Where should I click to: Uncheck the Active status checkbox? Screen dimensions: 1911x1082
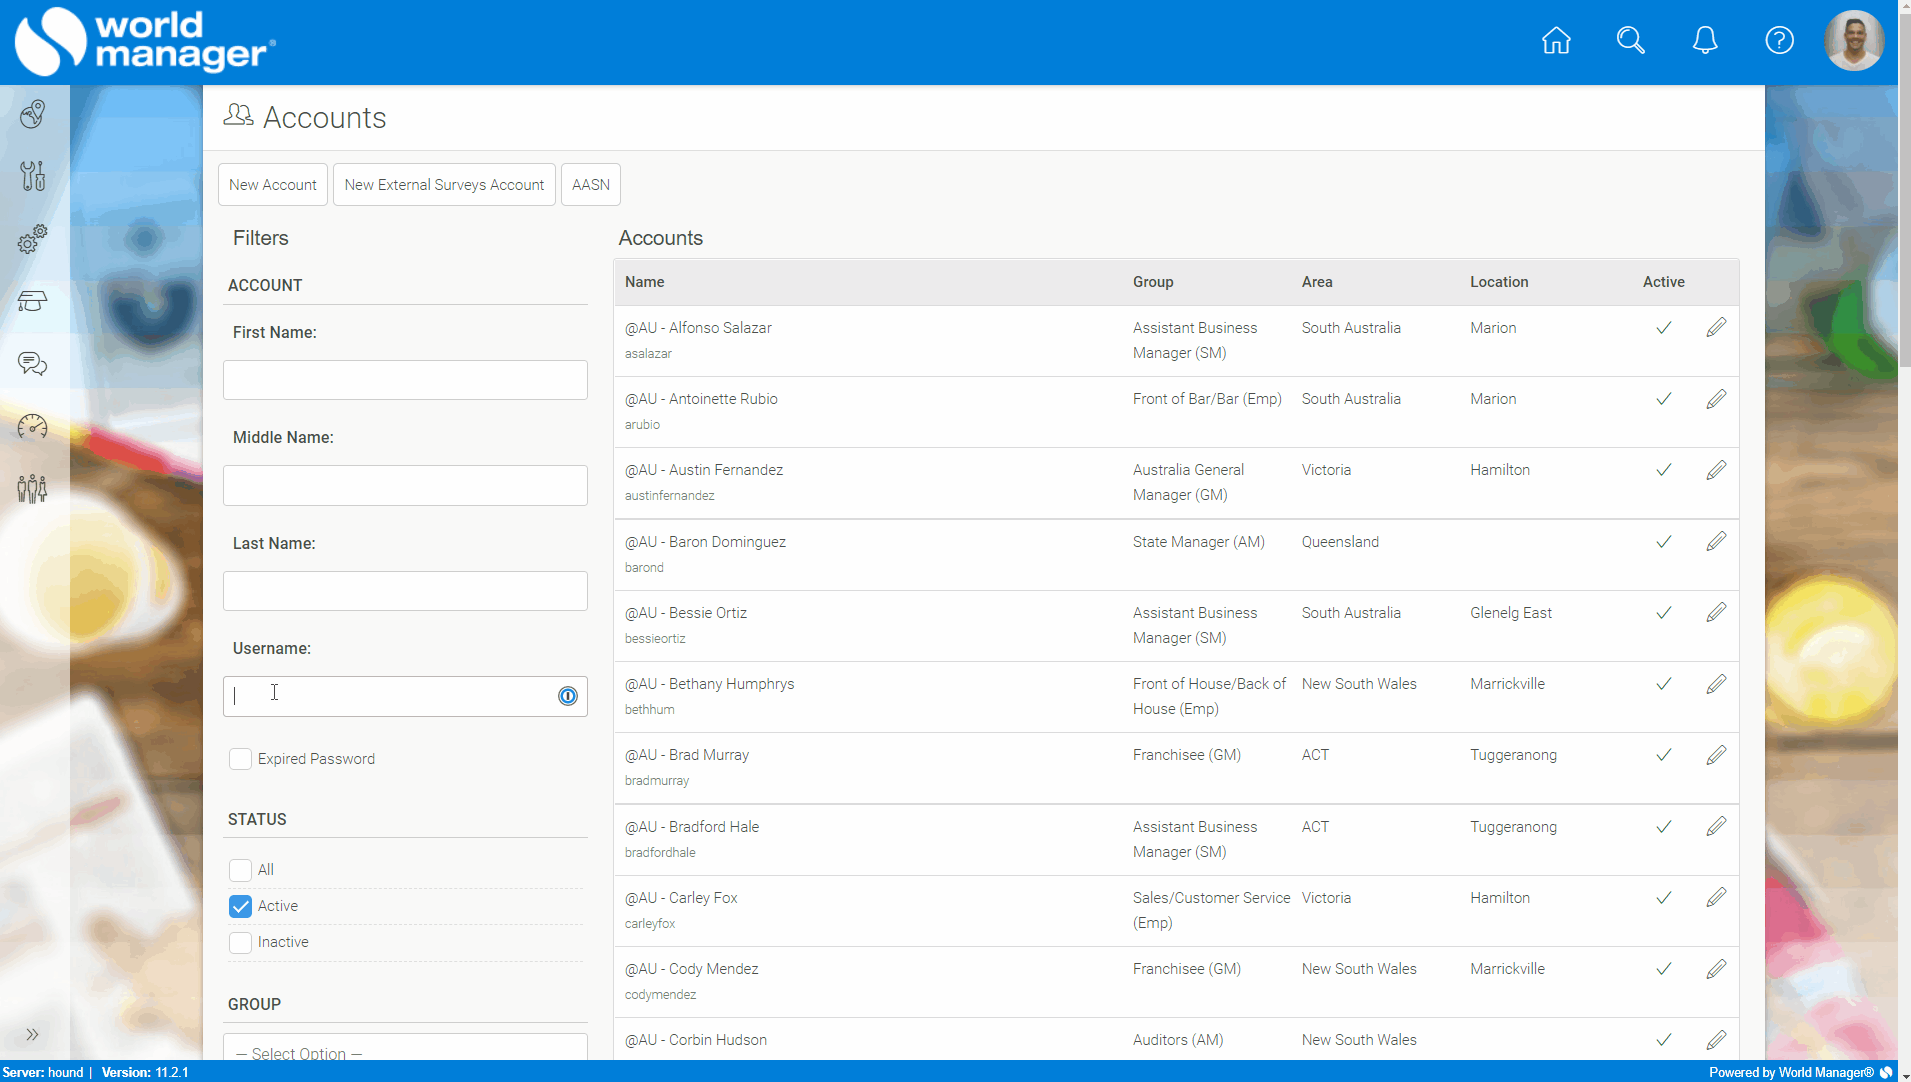pos(240,906)
